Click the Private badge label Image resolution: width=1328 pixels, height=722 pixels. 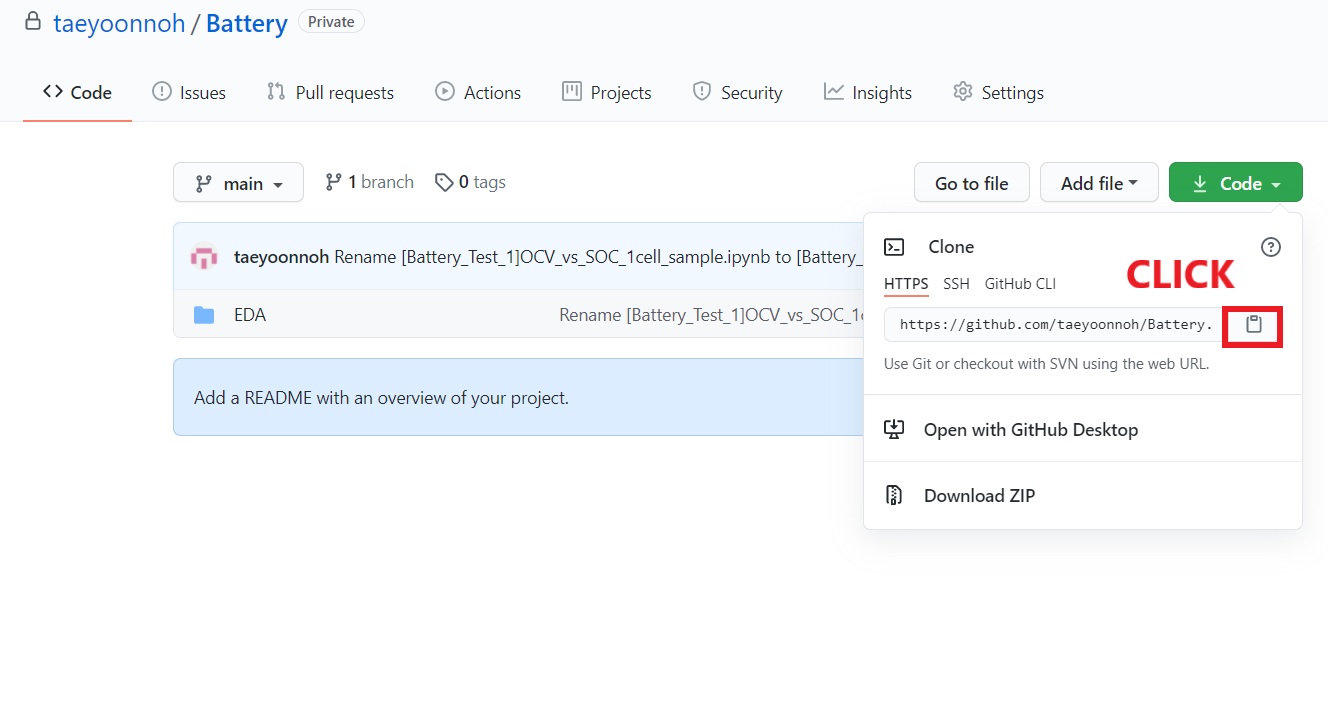pyautogui.click(x=331, y=21)
